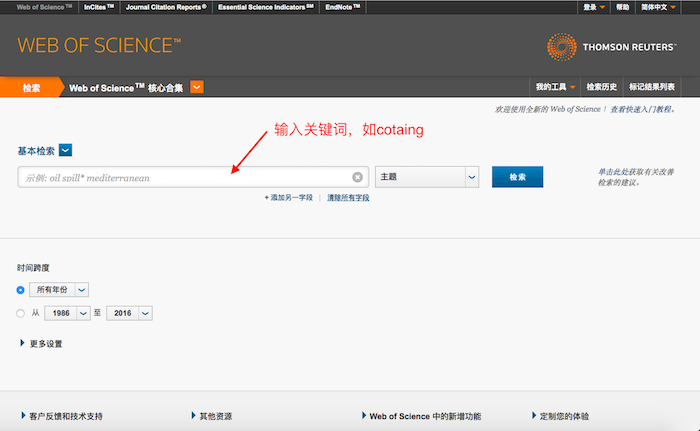This screenshot has width=700, height=431.
Task: Expand 客户反馈和技术支持 footer section
Action: pyautogui.click(x=62, y=415)
